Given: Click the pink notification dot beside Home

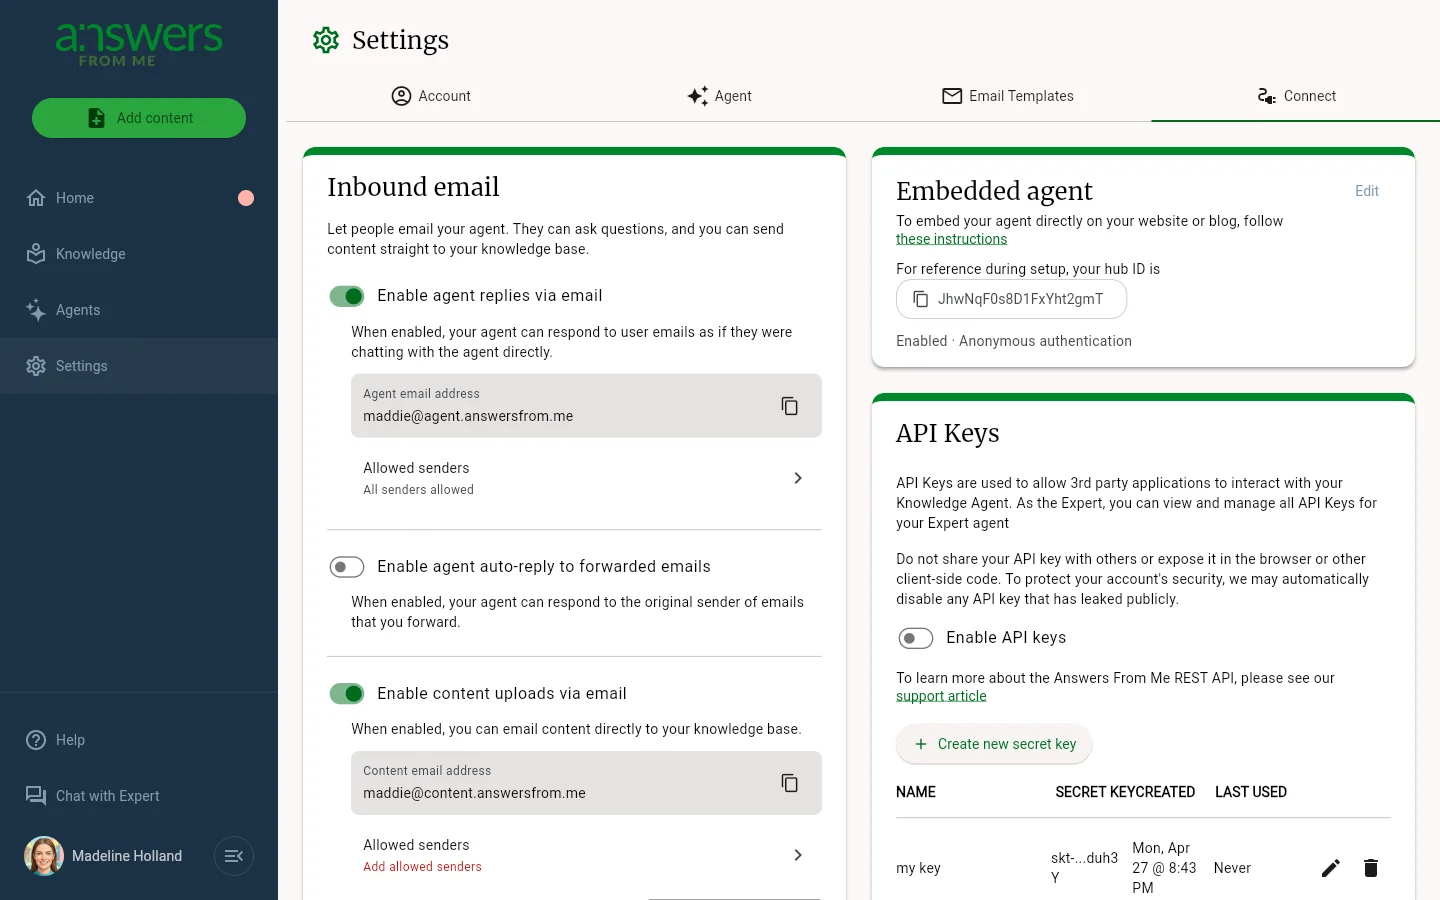Looking at the screenshot, I should tap(246, 198).
